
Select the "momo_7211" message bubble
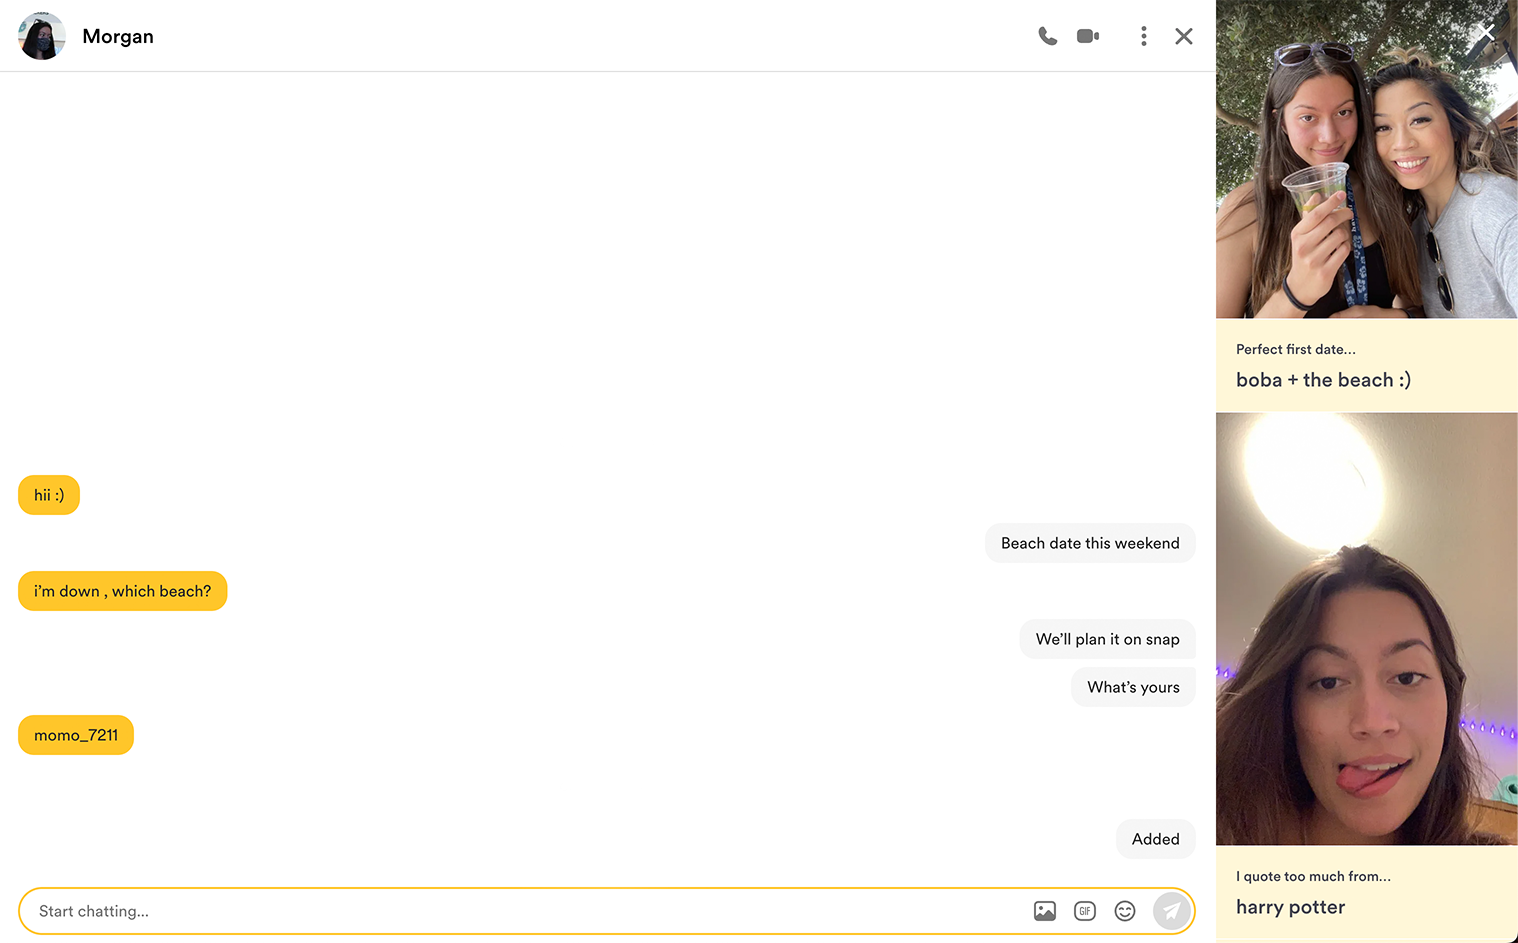[x=76, y=735]
